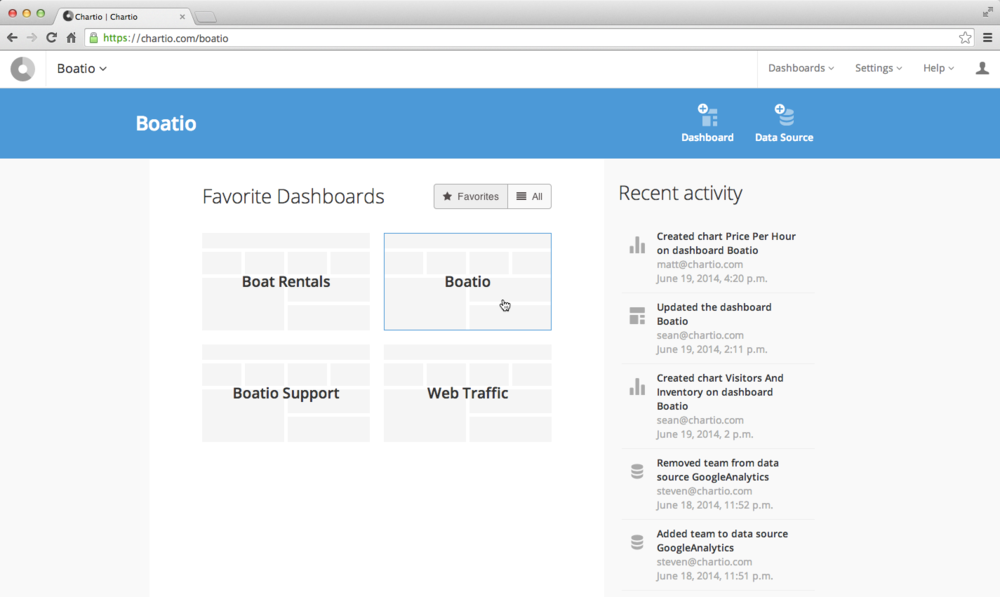Reload the page with refresh icon
Image resolution: width=1000 pixels, height=597 pixels.
pos(52,38)
